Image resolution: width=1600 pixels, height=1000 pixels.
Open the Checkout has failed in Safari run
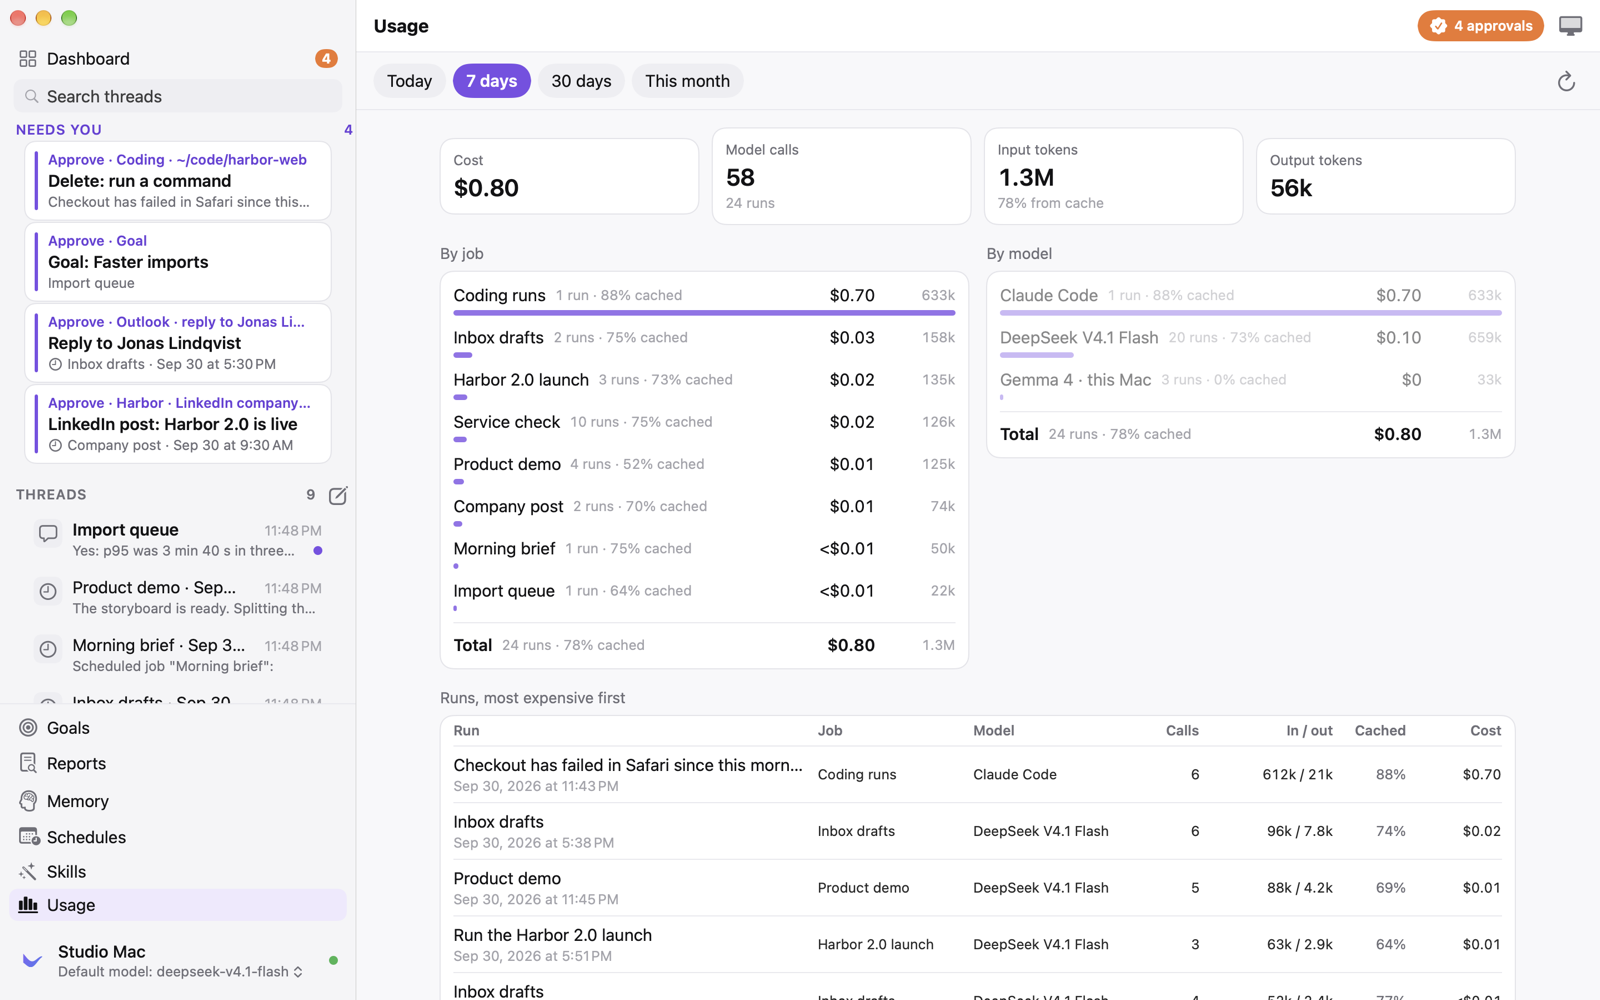(977, 774)
